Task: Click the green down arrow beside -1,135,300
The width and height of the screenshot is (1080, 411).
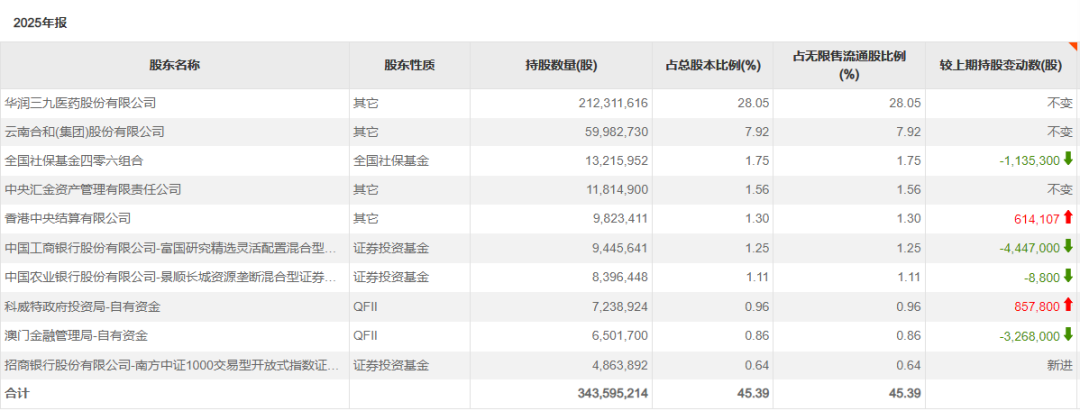Action: [1068, 160]
